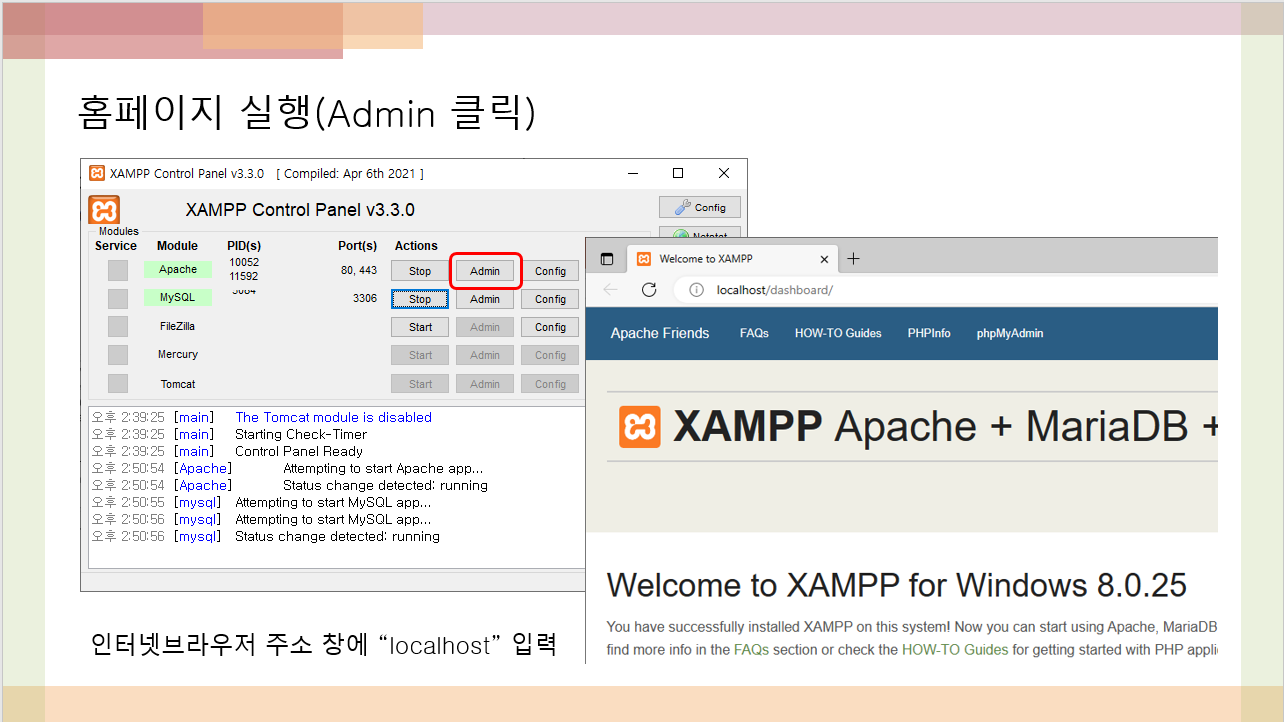
Task: Click the orange XAMPP logo in page banner
Action: pos(640,427)
